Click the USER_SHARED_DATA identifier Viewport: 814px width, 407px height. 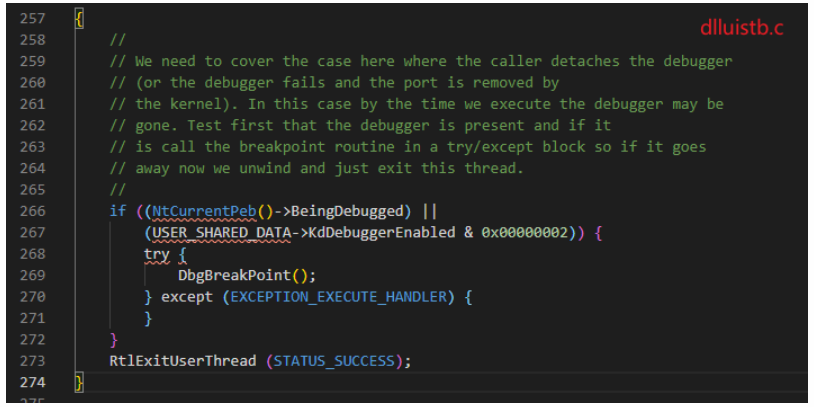point(222,232)
